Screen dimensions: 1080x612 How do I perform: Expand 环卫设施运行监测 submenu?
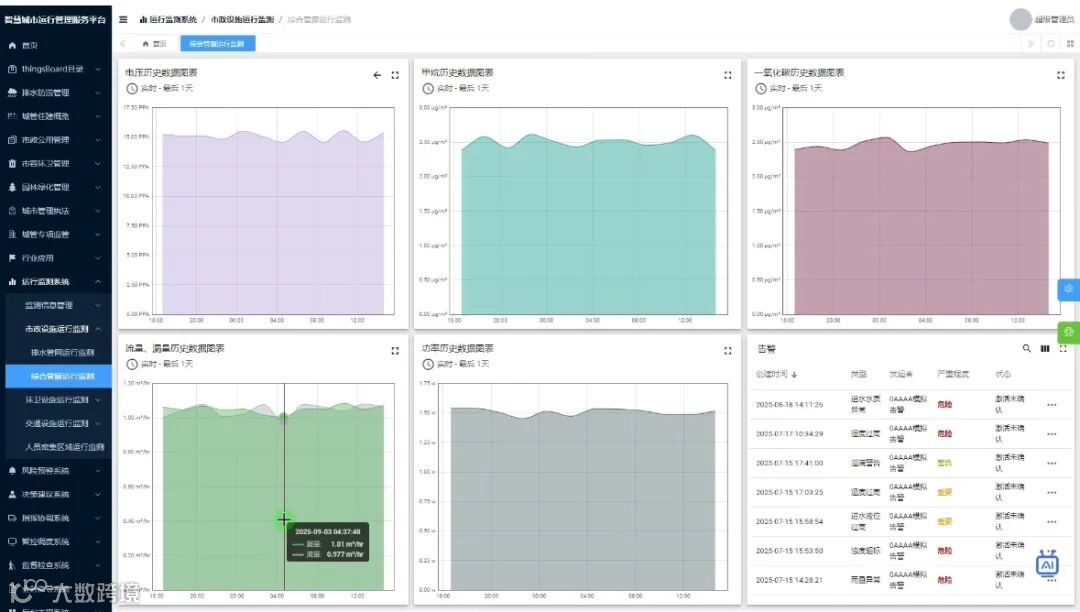click(x=59, y=399)
